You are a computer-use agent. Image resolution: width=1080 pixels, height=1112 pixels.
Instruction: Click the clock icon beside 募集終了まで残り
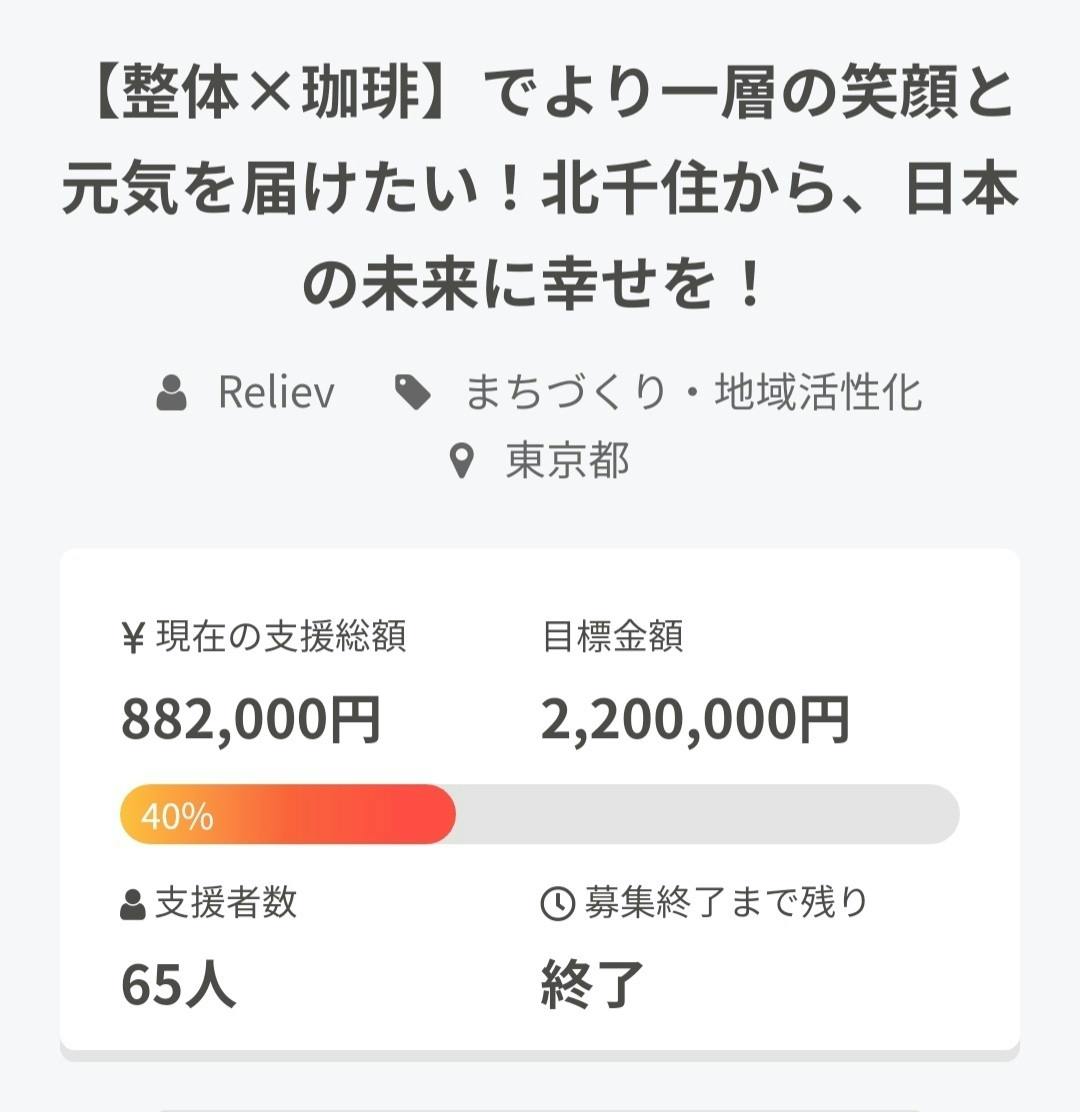click(x=557, y=904)
